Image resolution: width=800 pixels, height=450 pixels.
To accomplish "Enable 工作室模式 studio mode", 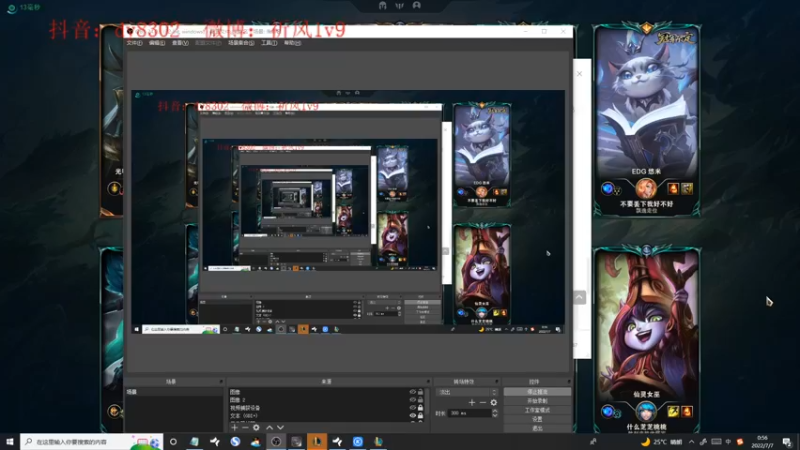I will pyautogui.click(x=537, y=410).
